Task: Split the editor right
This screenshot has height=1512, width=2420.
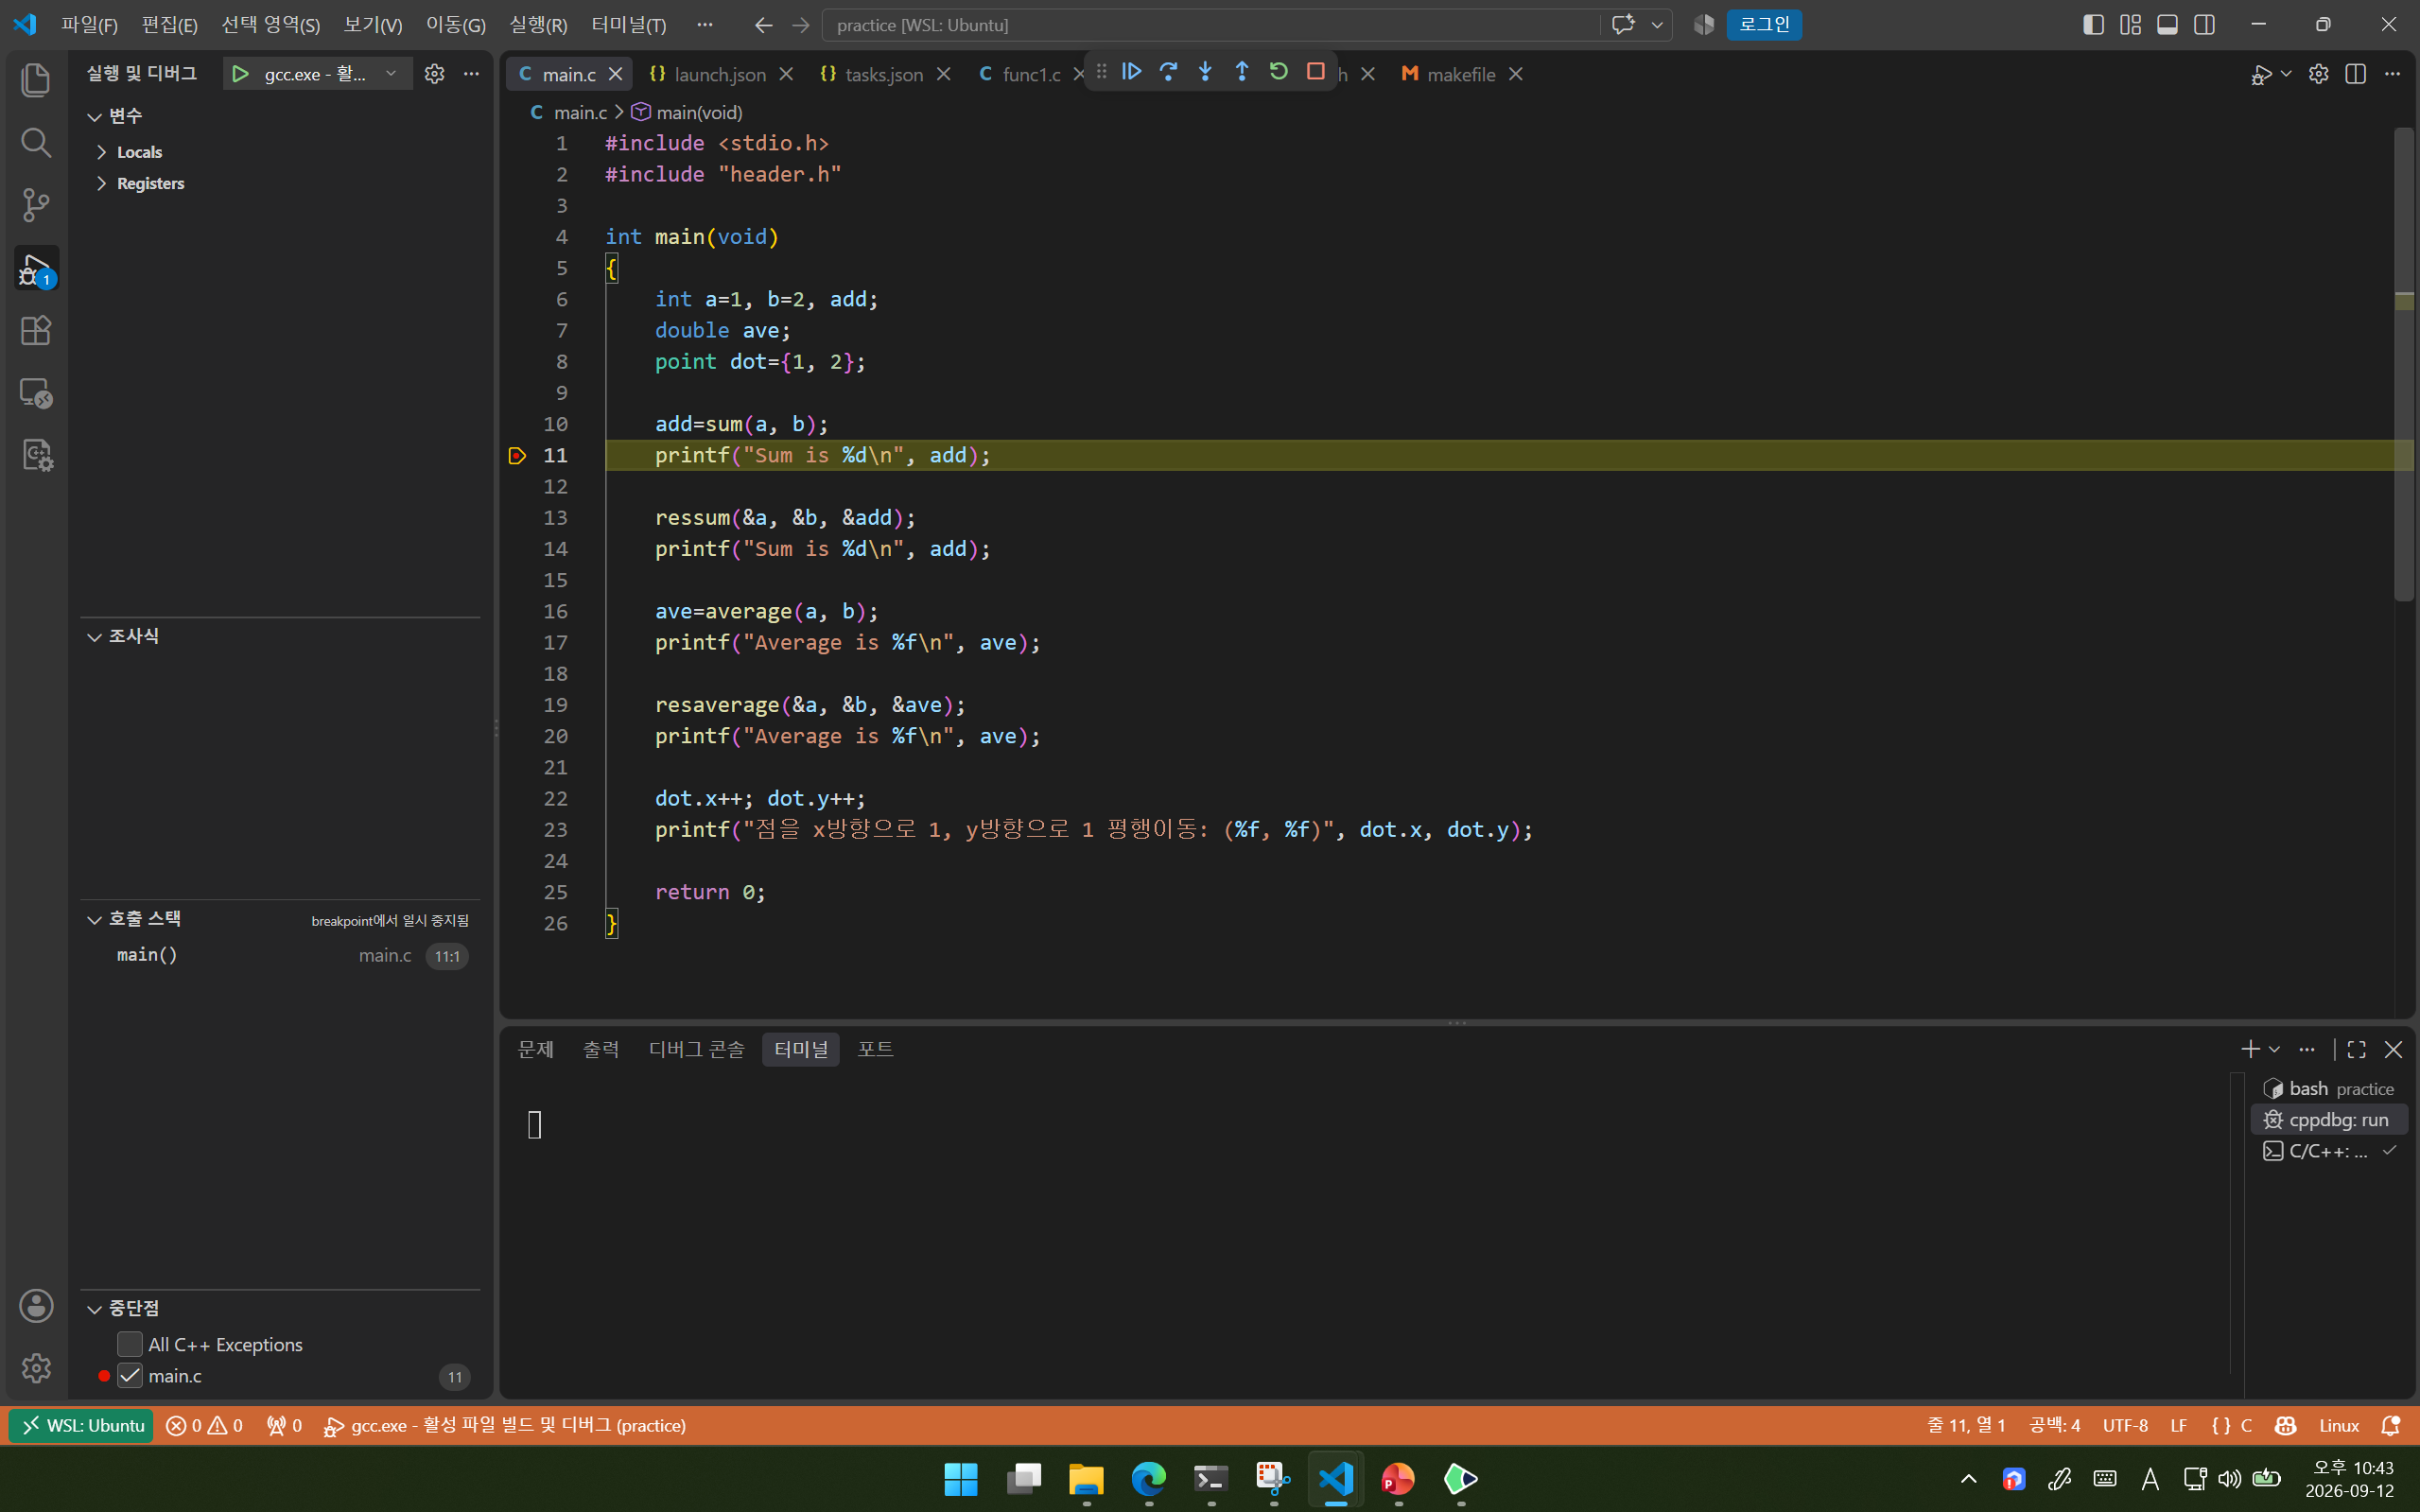Action: 2355,74
